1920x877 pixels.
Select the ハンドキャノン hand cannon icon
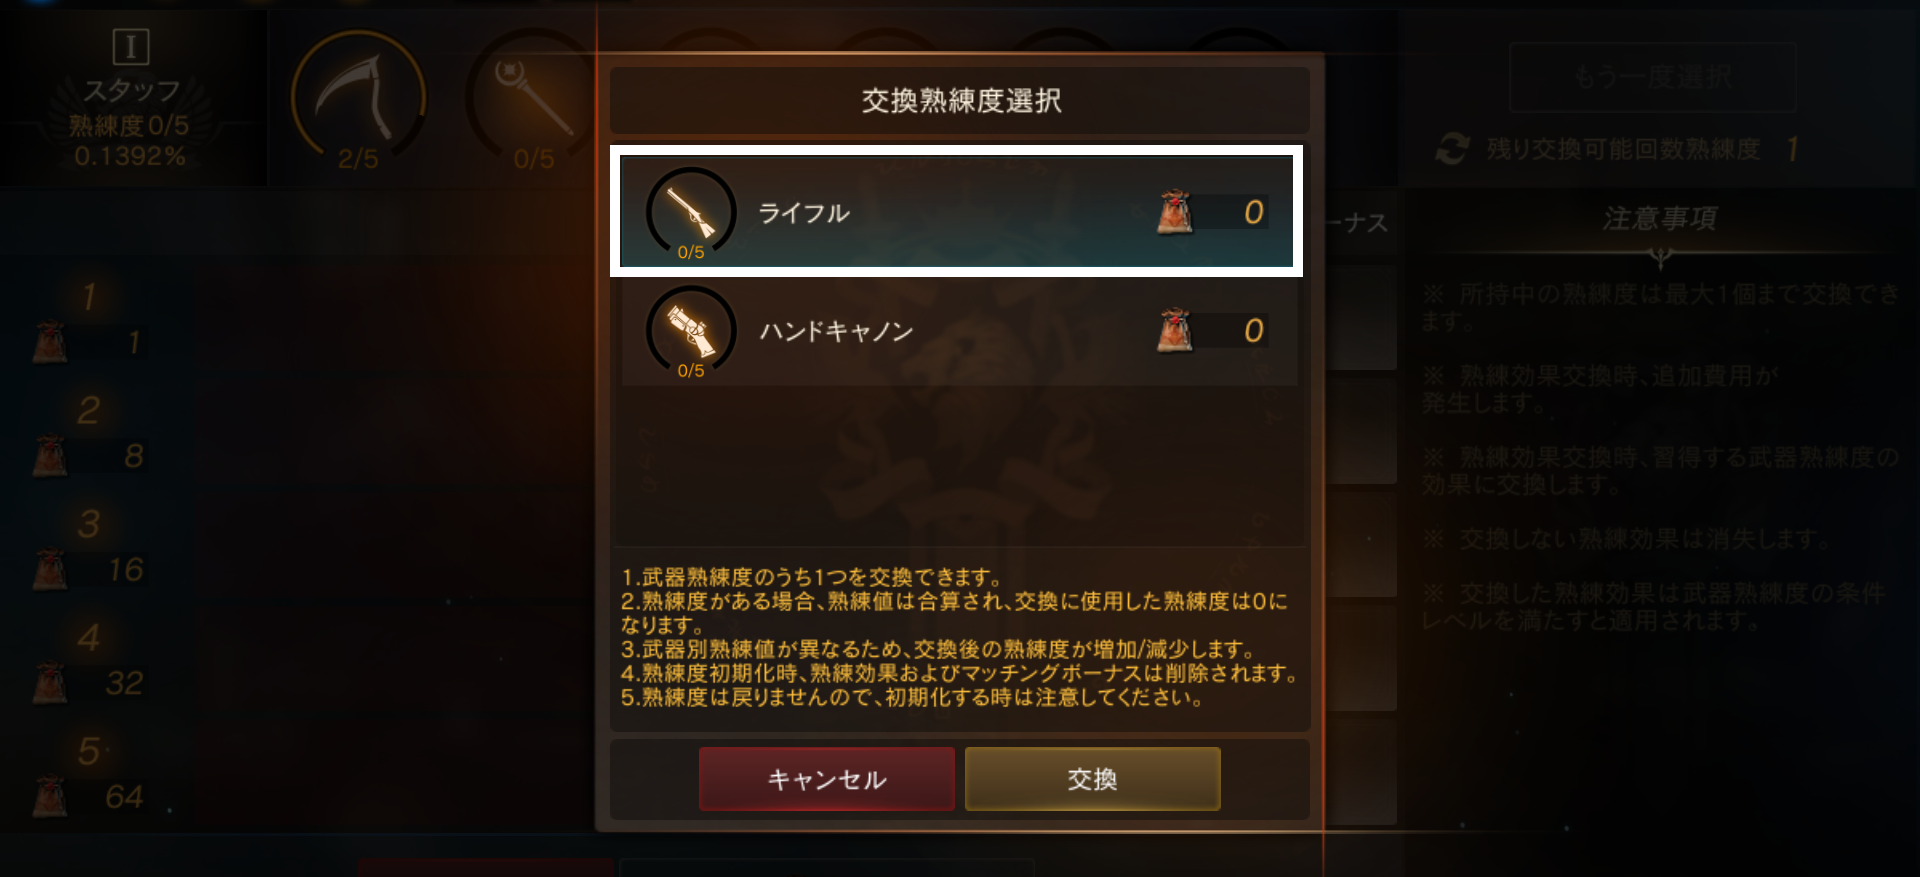[690, 331]
